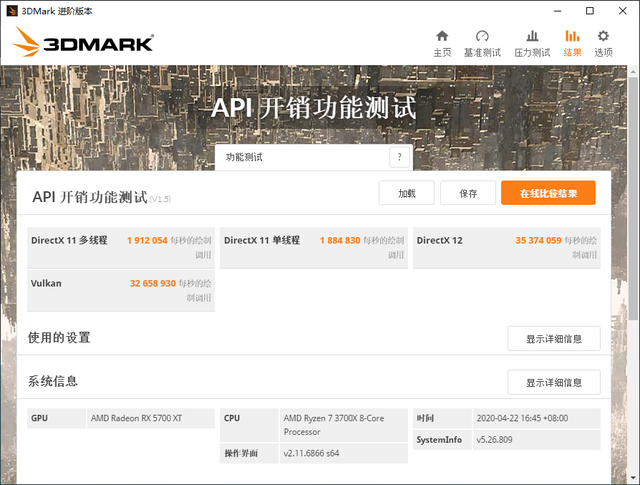
Task: Click the scrollbar down arrow
Action: point(633,477)
